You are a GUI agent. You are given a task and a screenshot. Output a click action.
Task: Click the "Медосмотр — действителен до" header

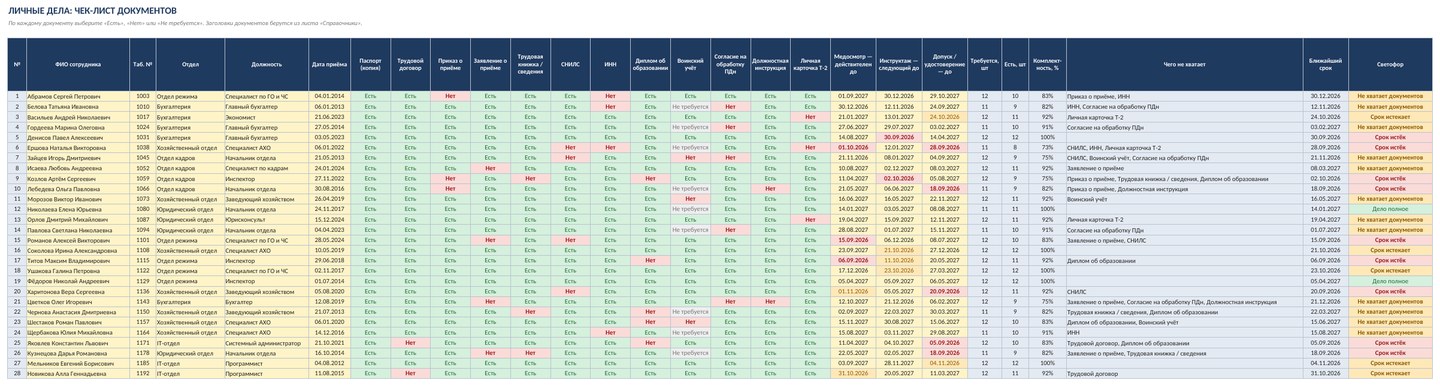[x=853, y=64]
